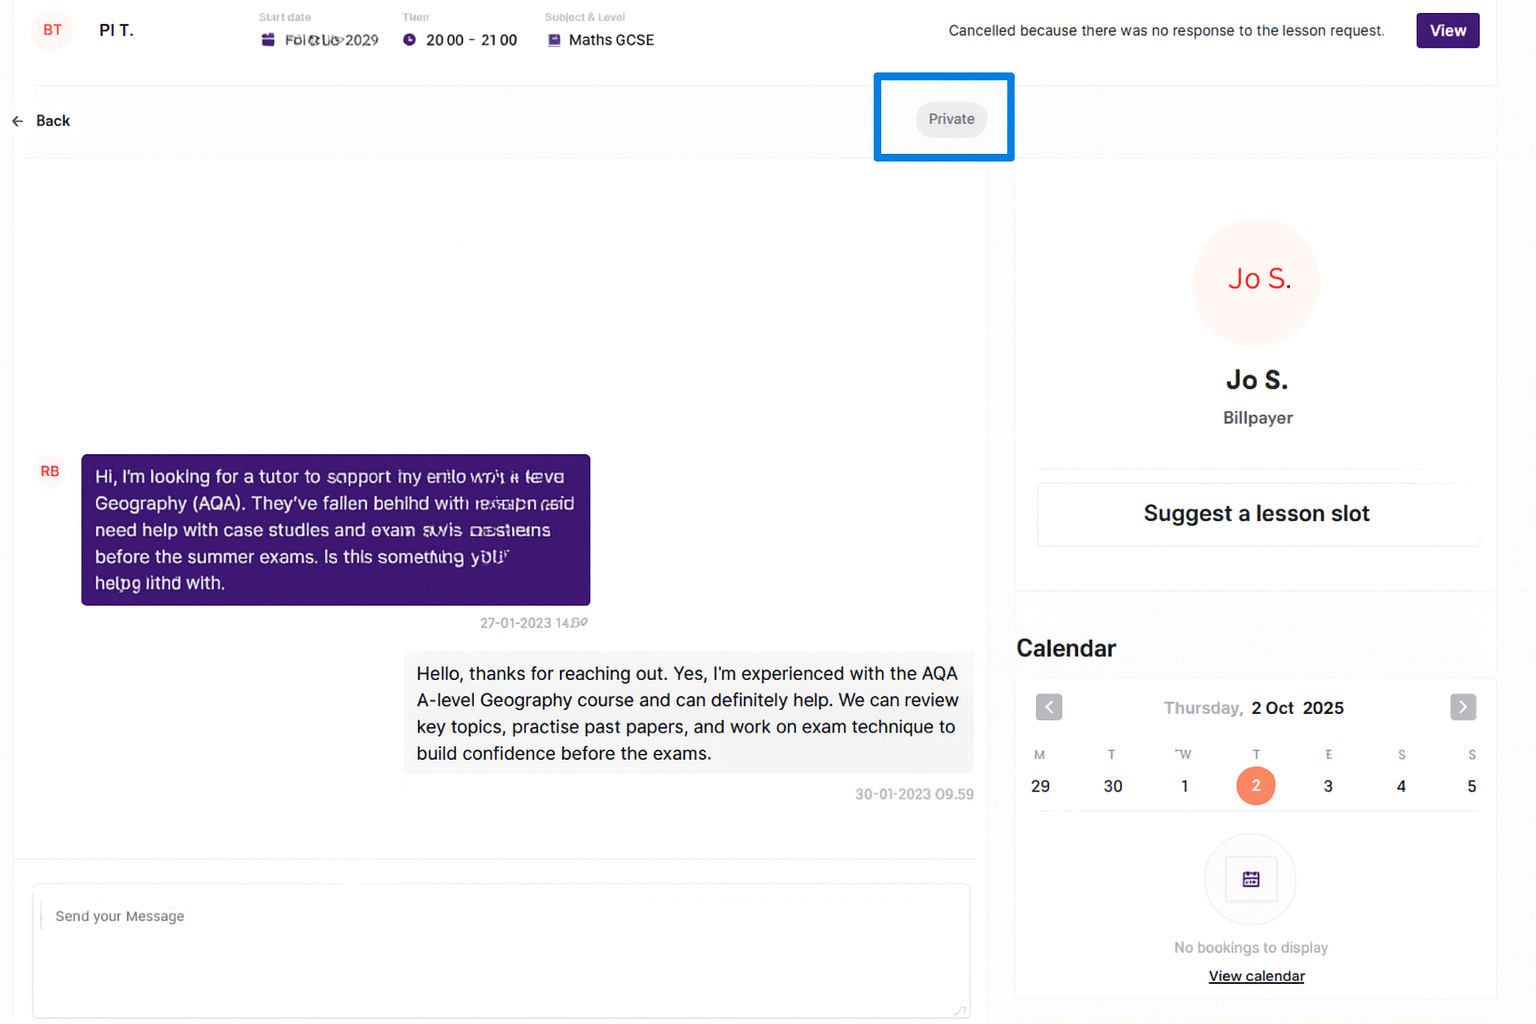Focus the Send your Message field
The width and height of the screenshot is (1536, 1024).
pos(500,949)
